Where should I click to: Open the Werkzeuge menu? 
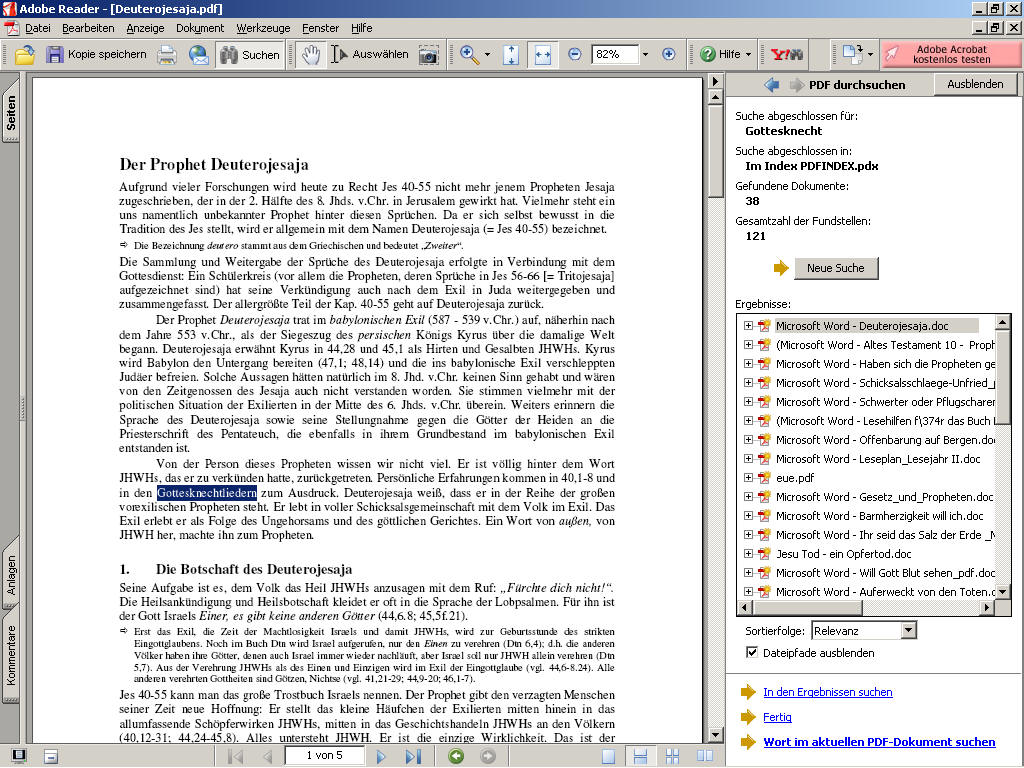point(265,28)
